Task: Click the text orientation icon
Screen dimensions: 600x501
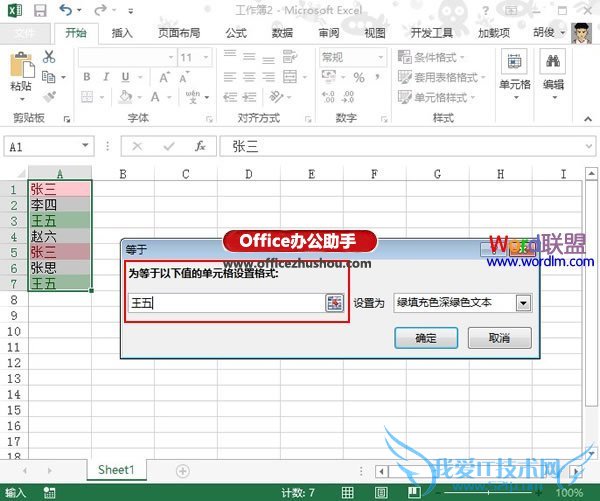Action: point(276,97)
